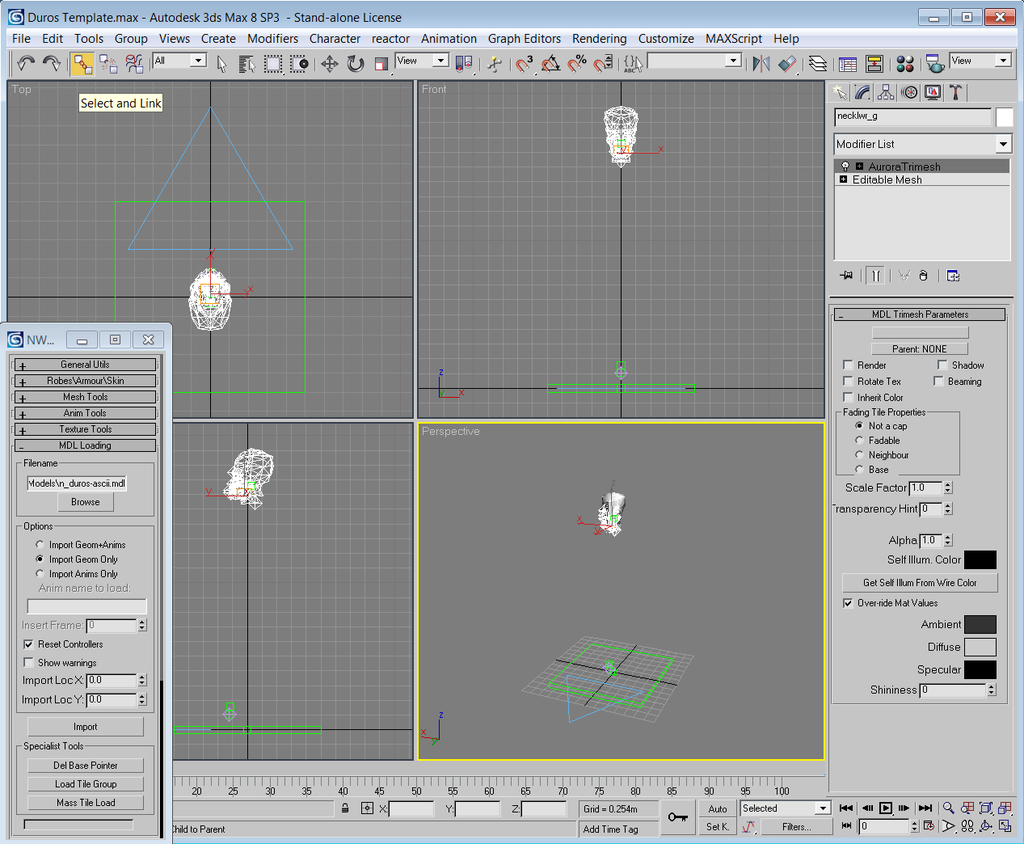Collapse the MDL Loading rollout
Viewport: 1024px width, 844px height.
(x=85, y=446)
